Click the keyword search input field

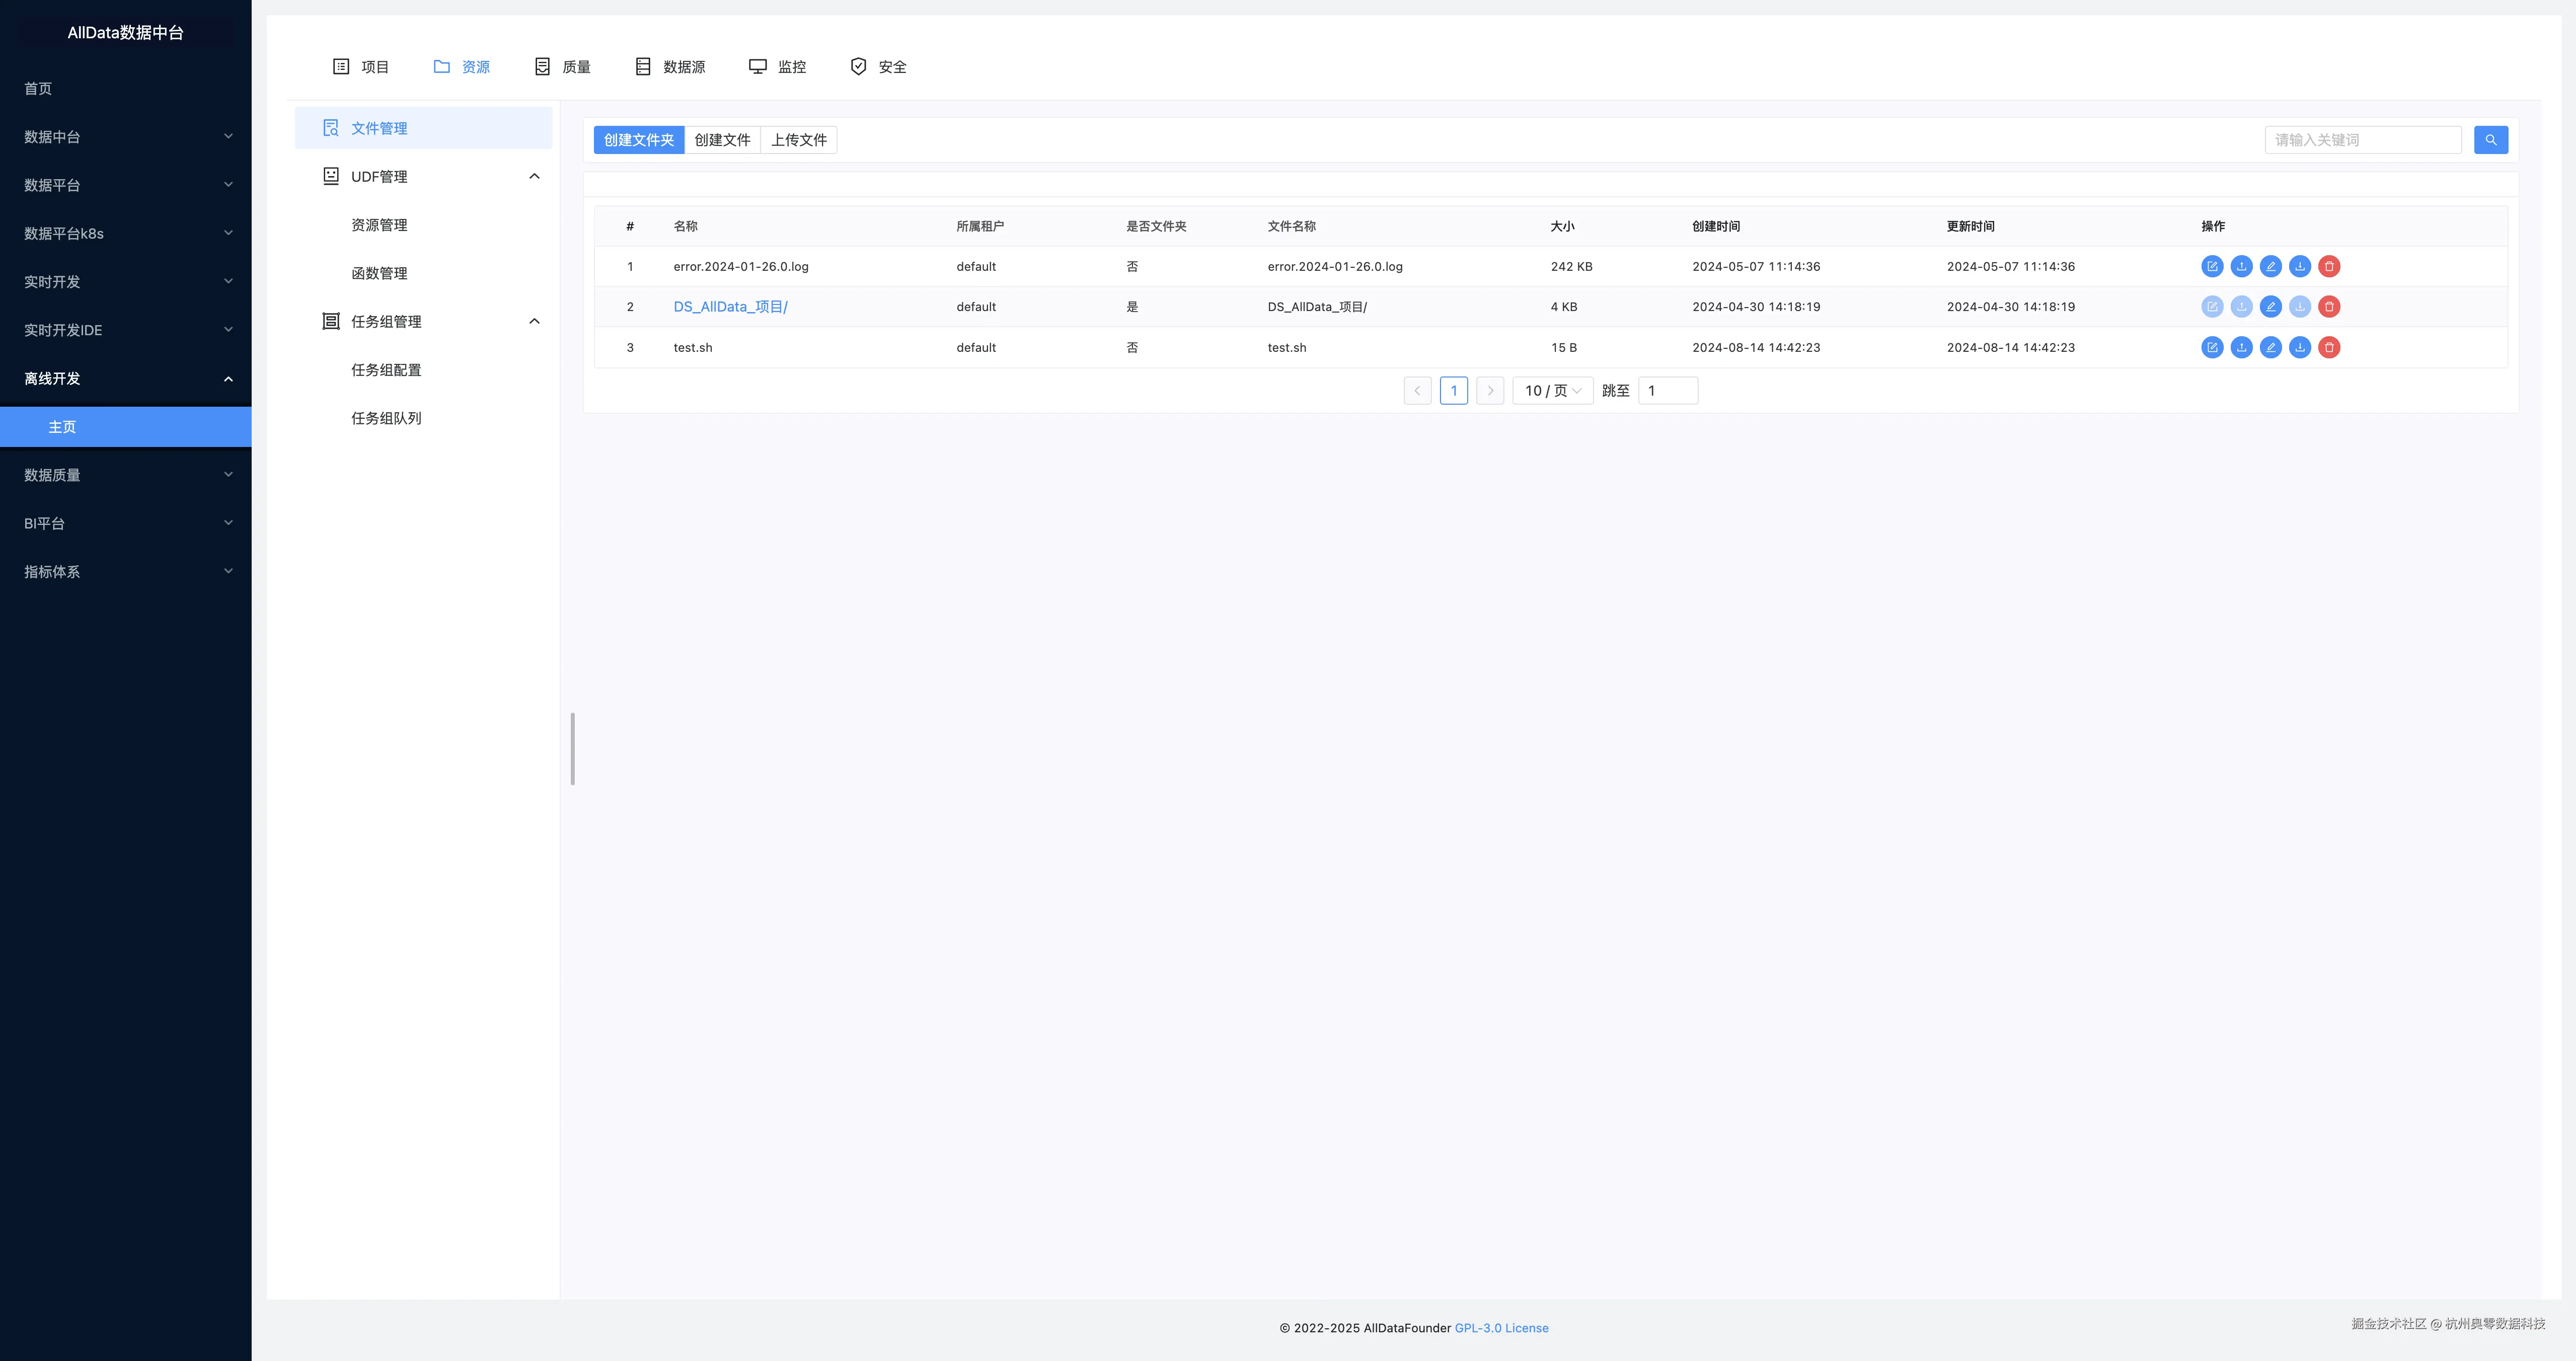(x=2362, y=140)
